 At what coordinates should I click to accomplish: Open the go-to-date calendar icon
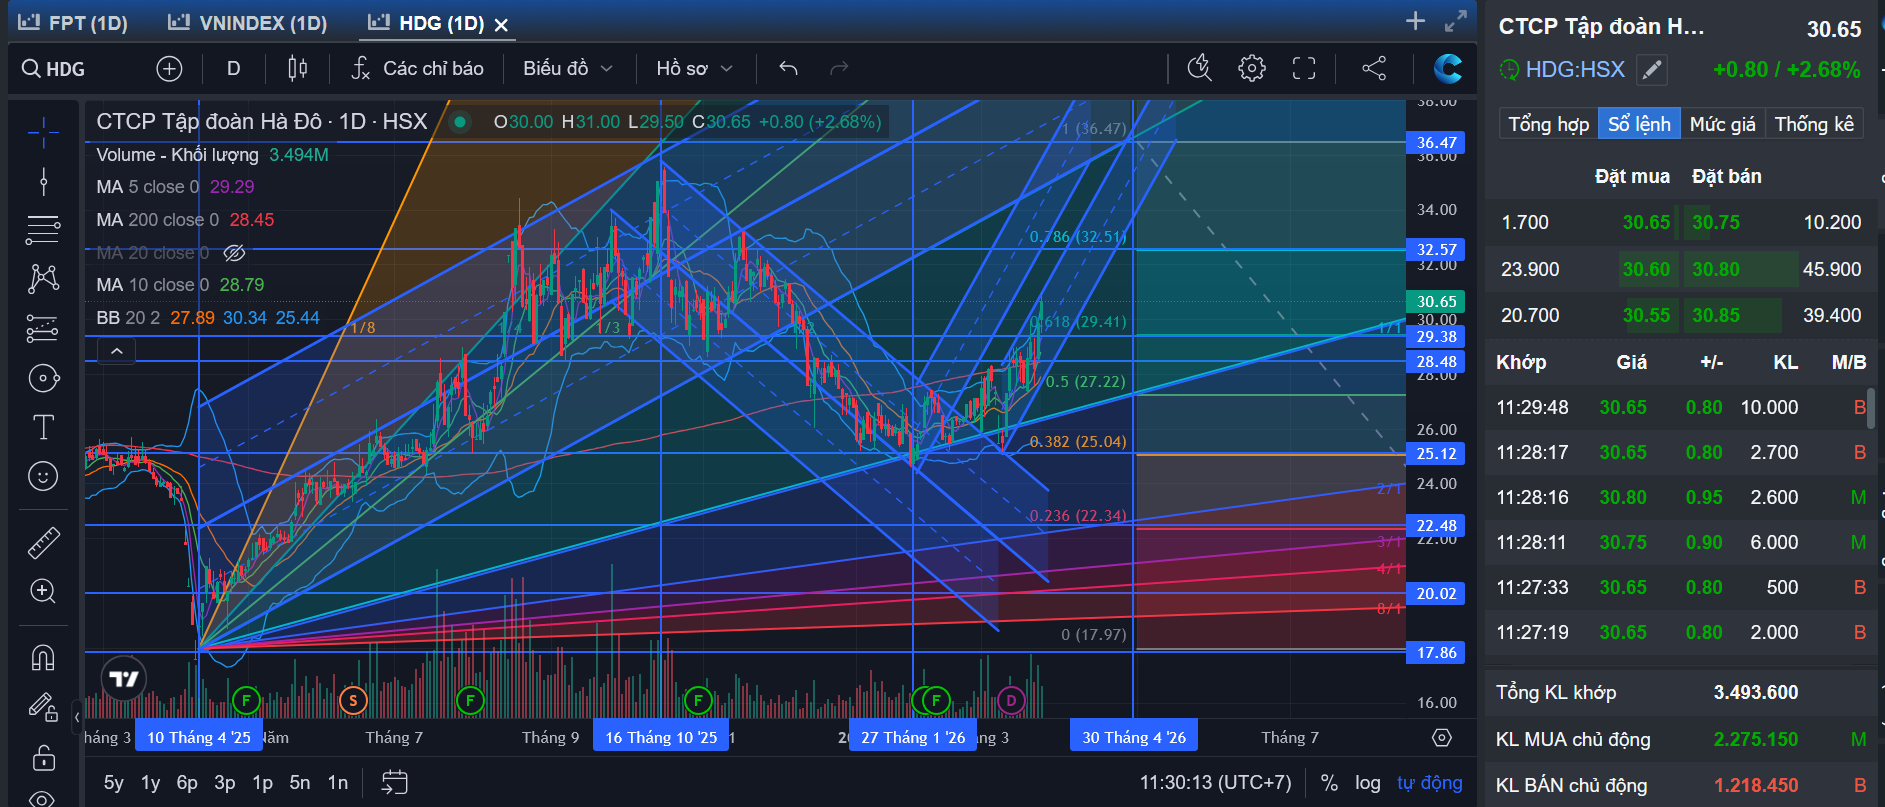pos(395,782)
